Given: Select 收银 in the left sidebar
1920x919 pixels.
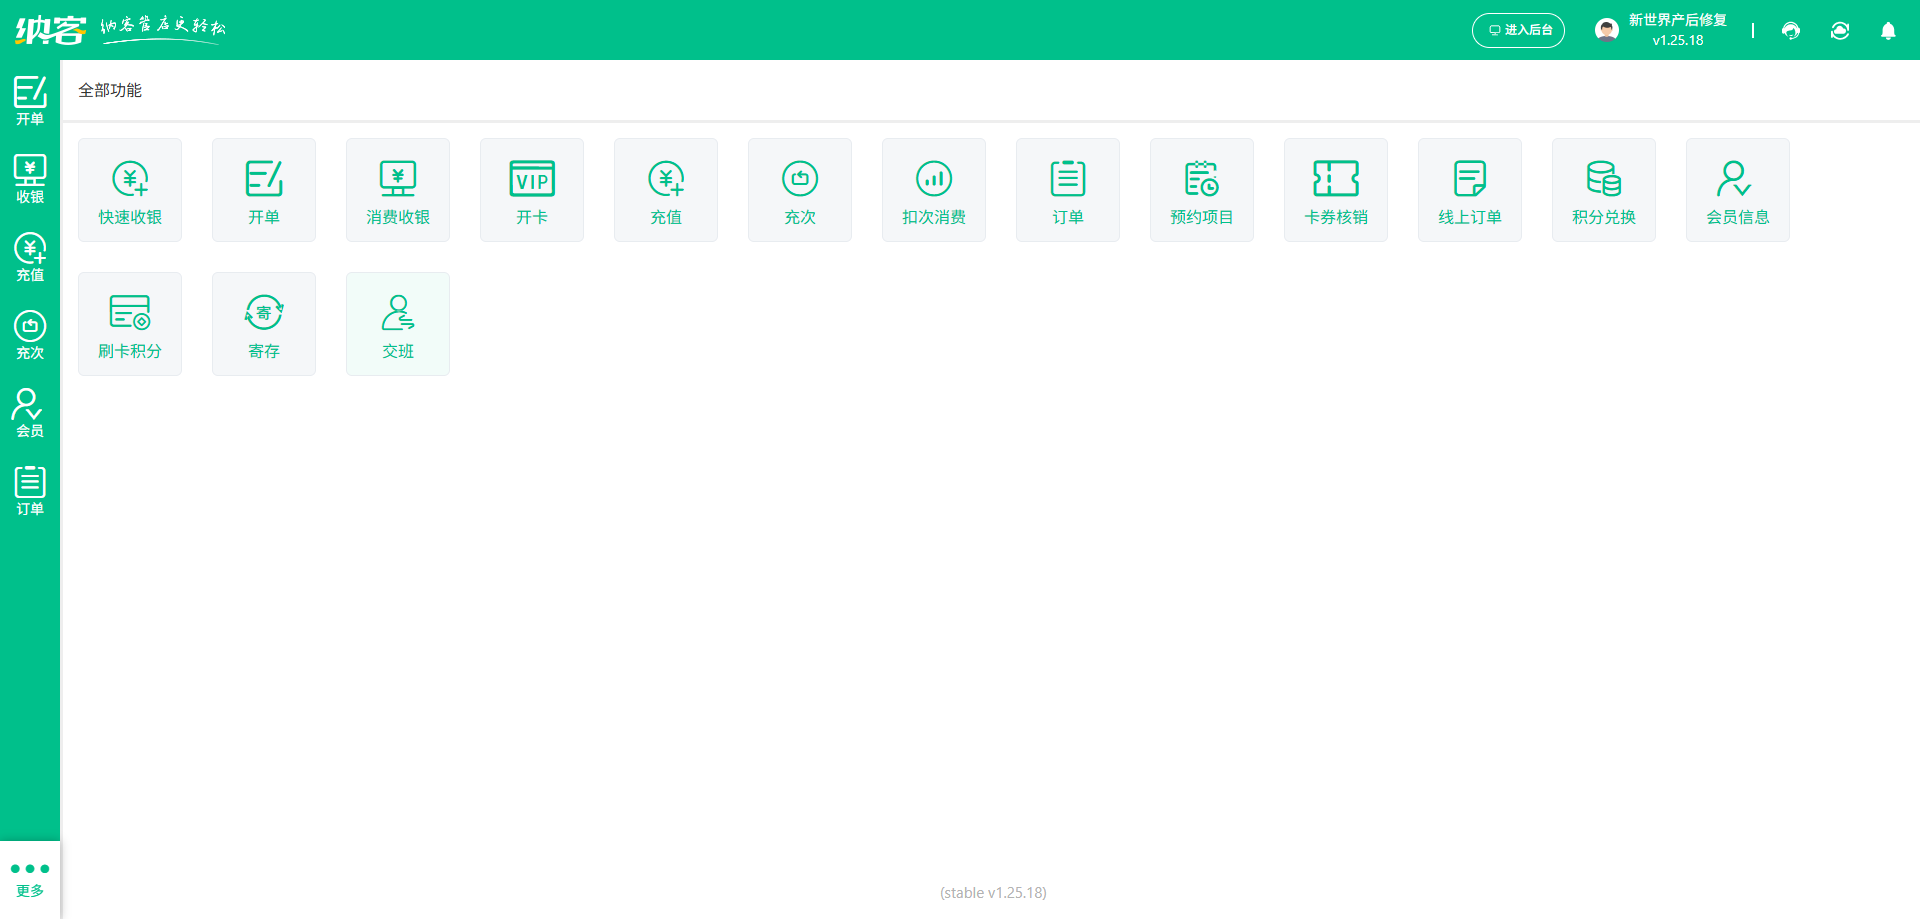Looking at the screenshot, I should (30, 179).
